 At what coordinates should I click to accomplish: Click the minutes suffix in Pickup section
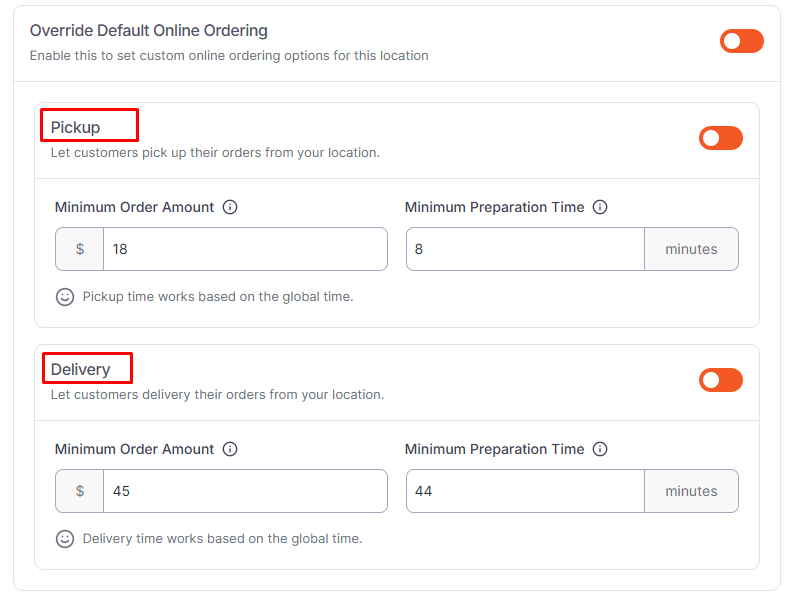click(x=691, y=249)
